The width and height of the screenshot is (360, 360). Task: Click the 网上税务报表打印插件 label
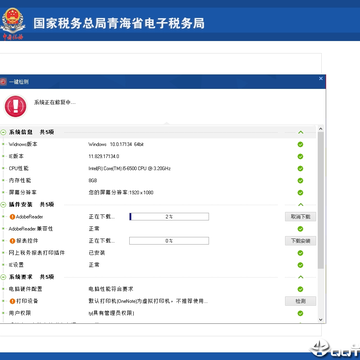click(x=37, y=253)
